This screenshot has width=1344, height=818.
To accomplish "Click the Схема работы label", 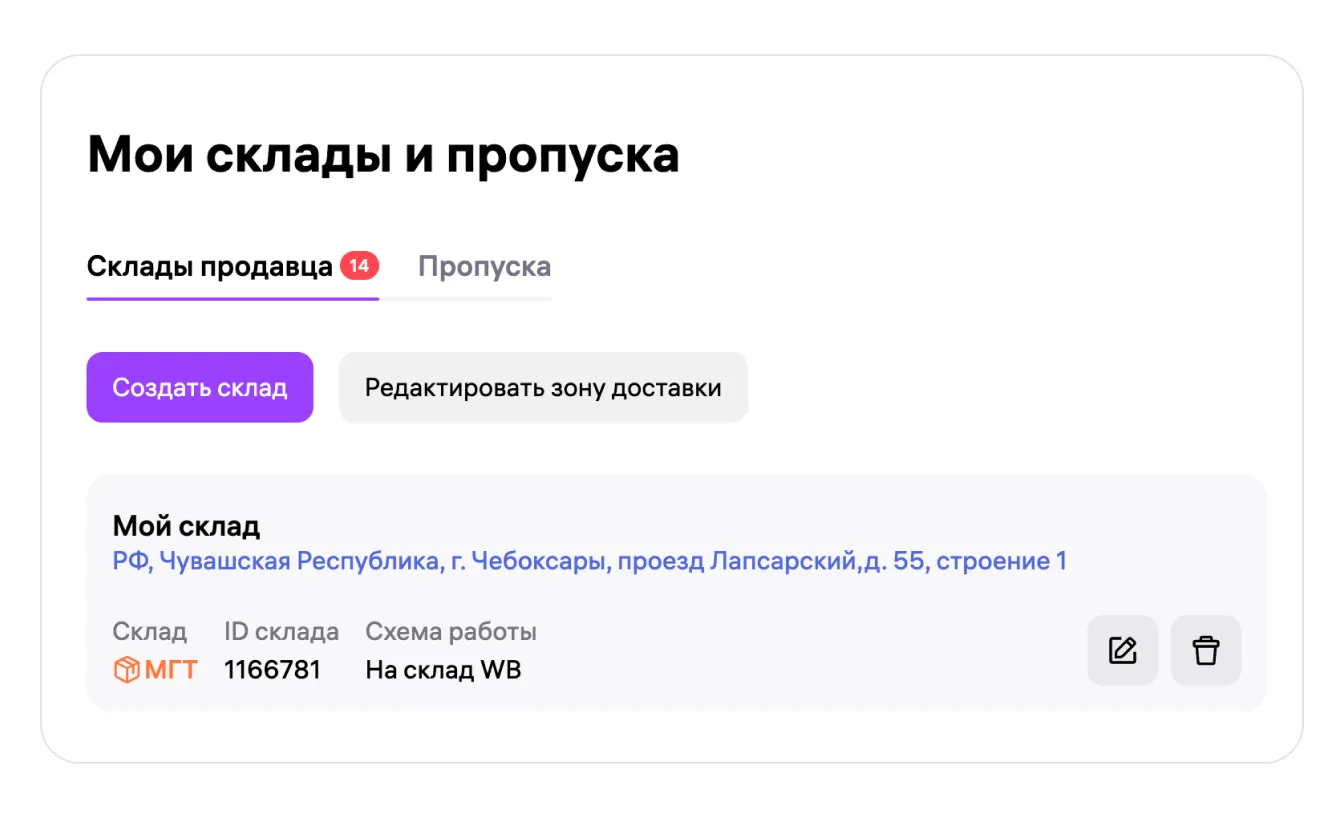I will point(451,632).
